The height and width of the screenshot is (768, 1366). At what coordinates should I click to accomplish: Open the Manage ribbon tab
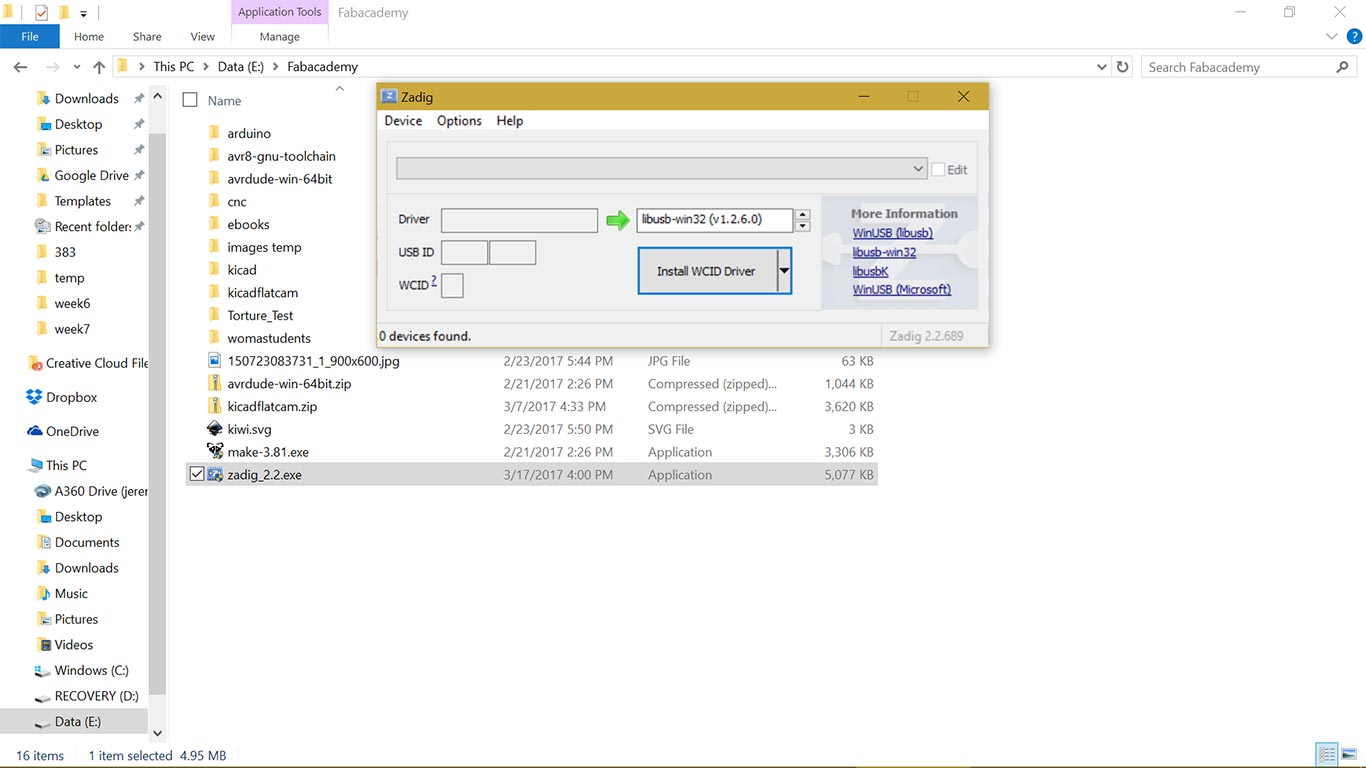(x=280, y=37)
